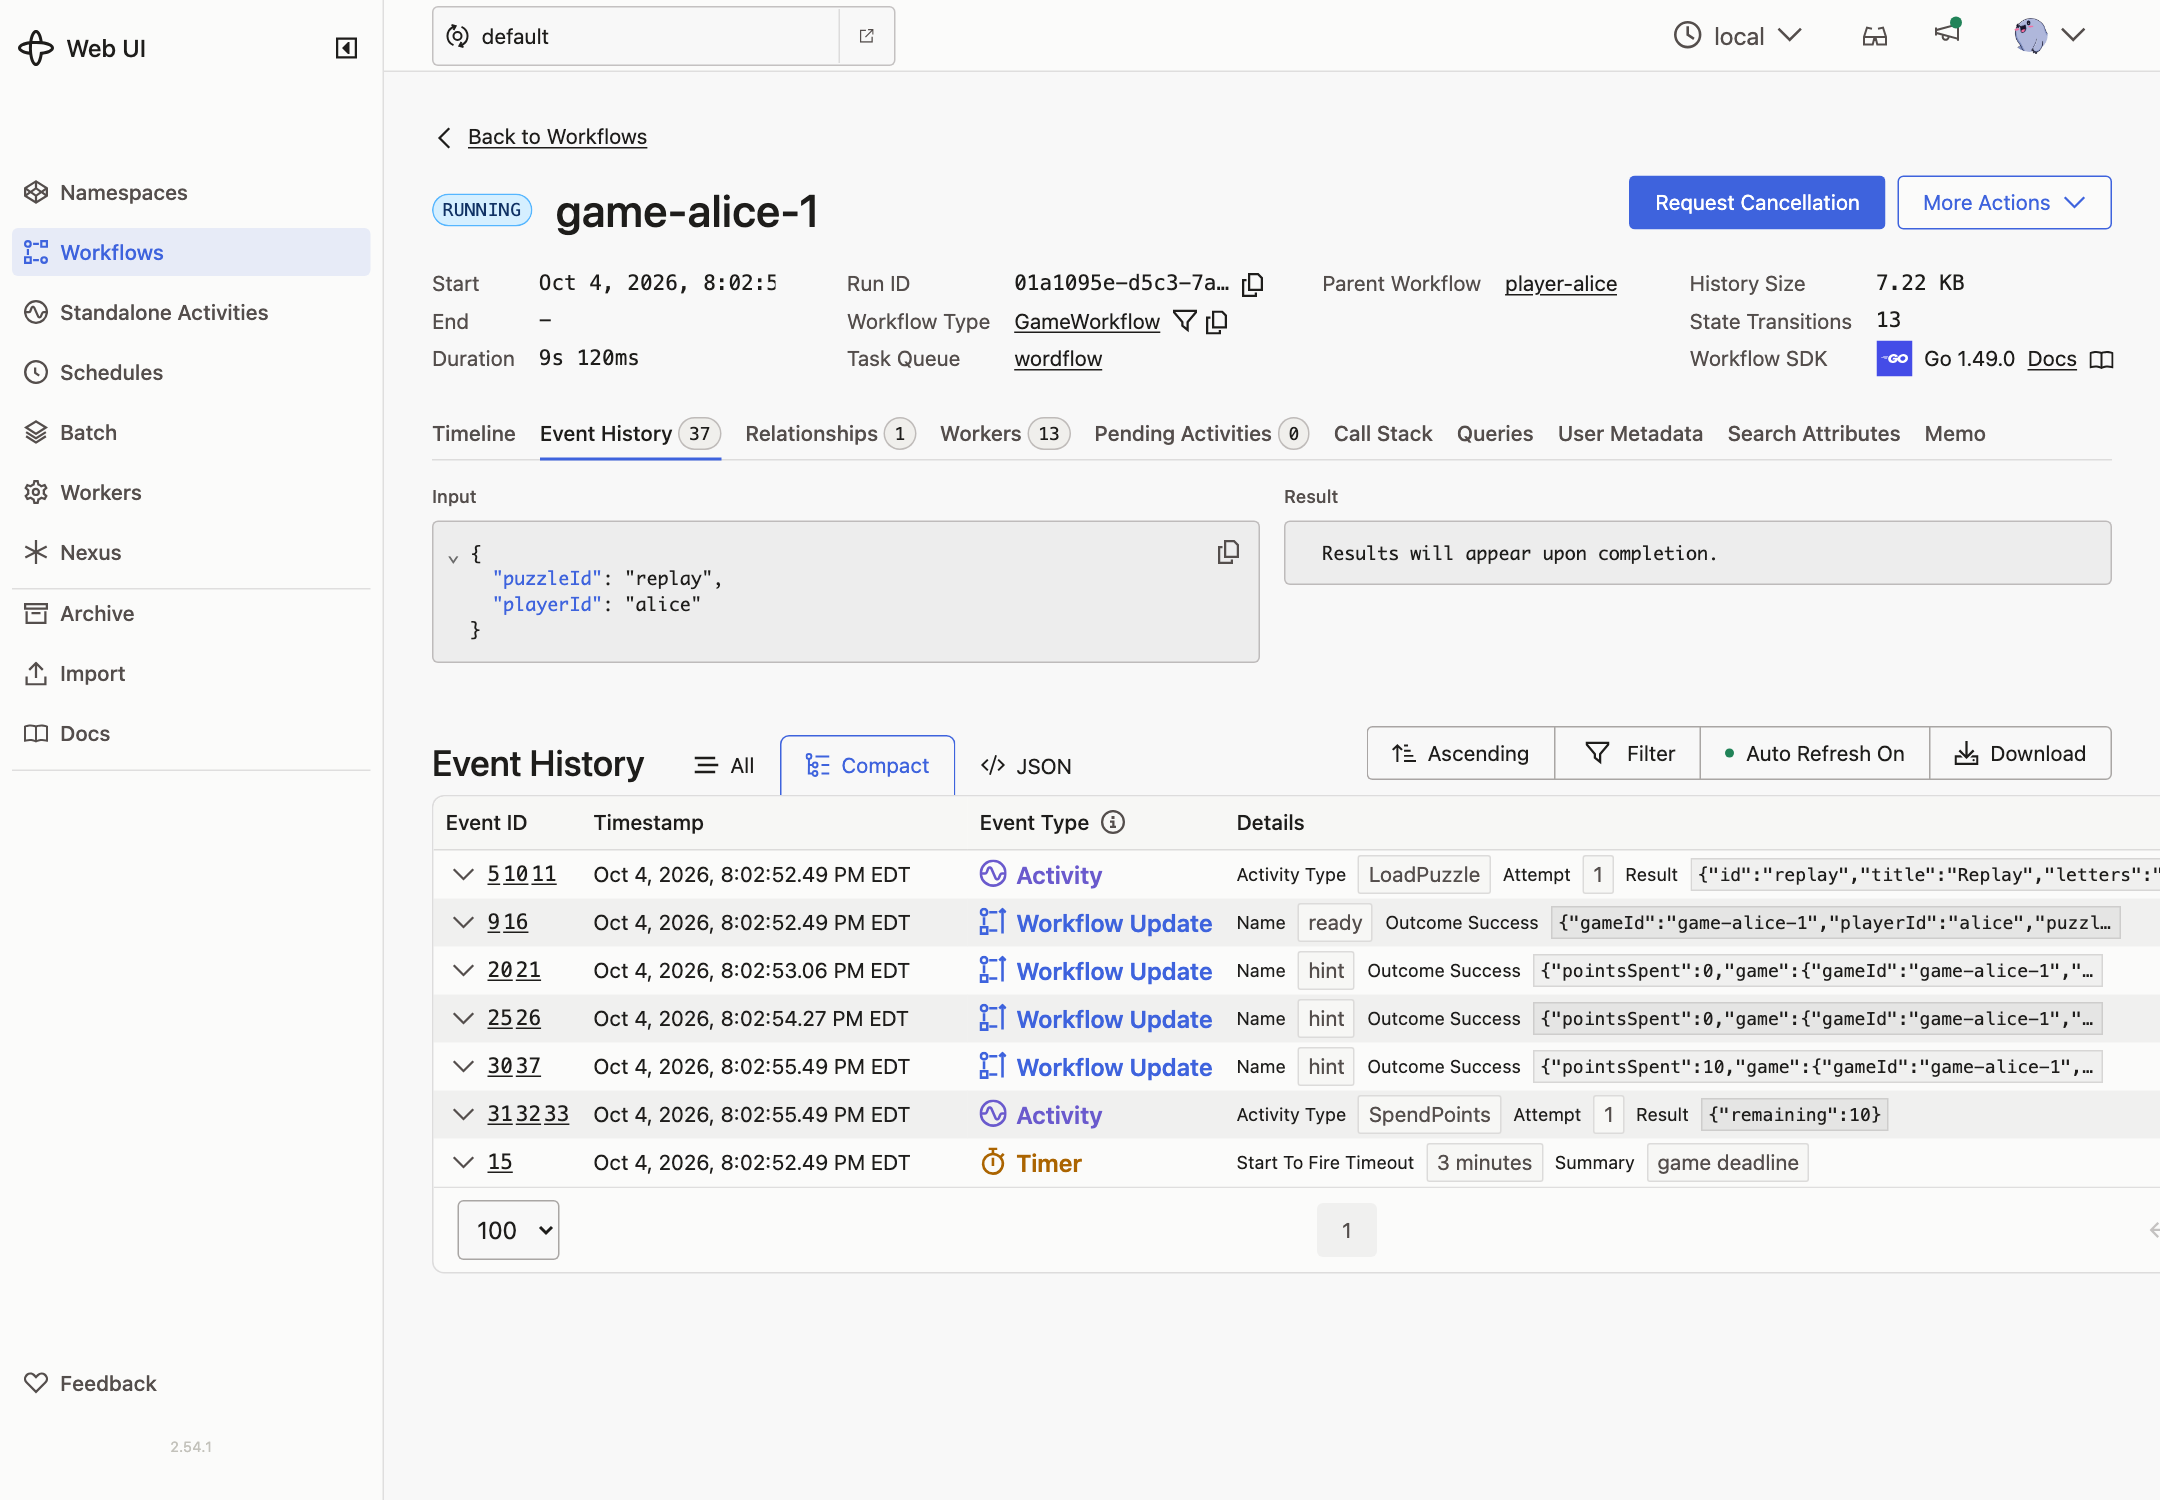The height and width of the screenshot is (1500, 2160).
Task: Go to Namespaces in the sidebar
Action: 191,192
